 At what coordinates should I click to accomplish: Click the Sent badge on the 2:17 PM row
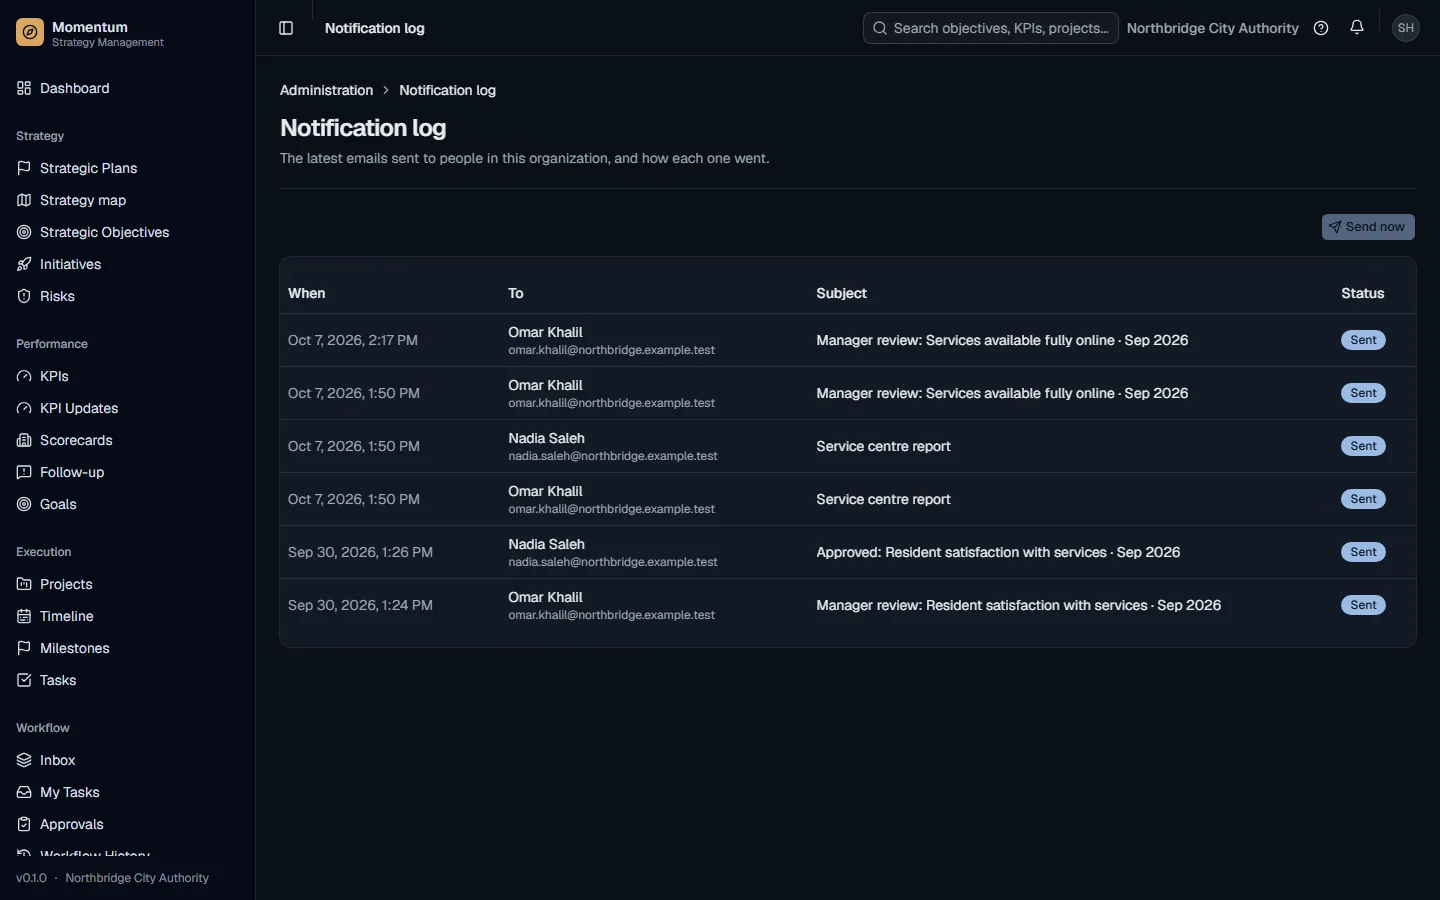[x=1363, y=340]
